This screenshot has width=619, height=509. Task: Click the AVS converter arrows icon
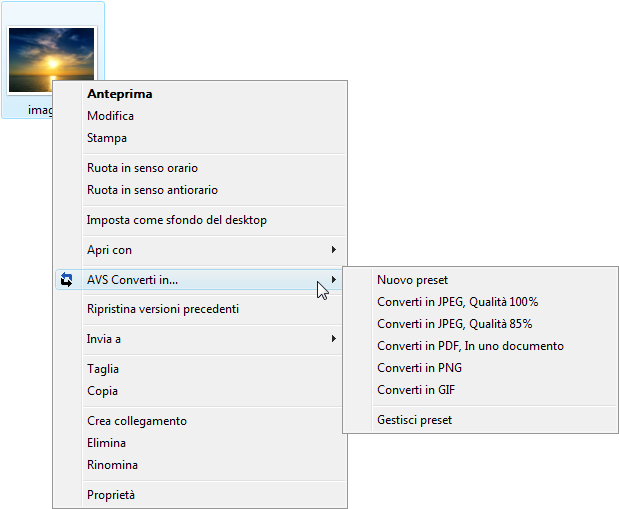(66, 280)
